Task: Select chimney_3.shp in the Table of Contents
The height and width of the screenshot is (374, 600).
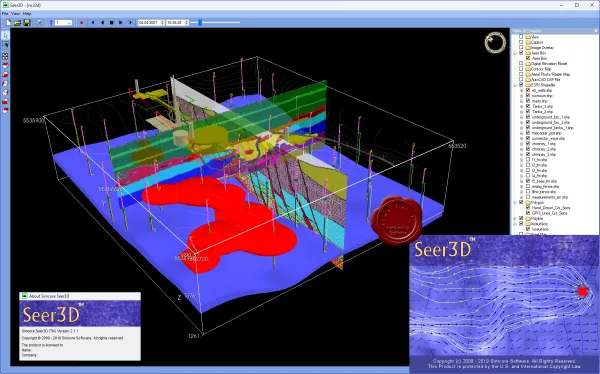Action: (x=544, y=154)
